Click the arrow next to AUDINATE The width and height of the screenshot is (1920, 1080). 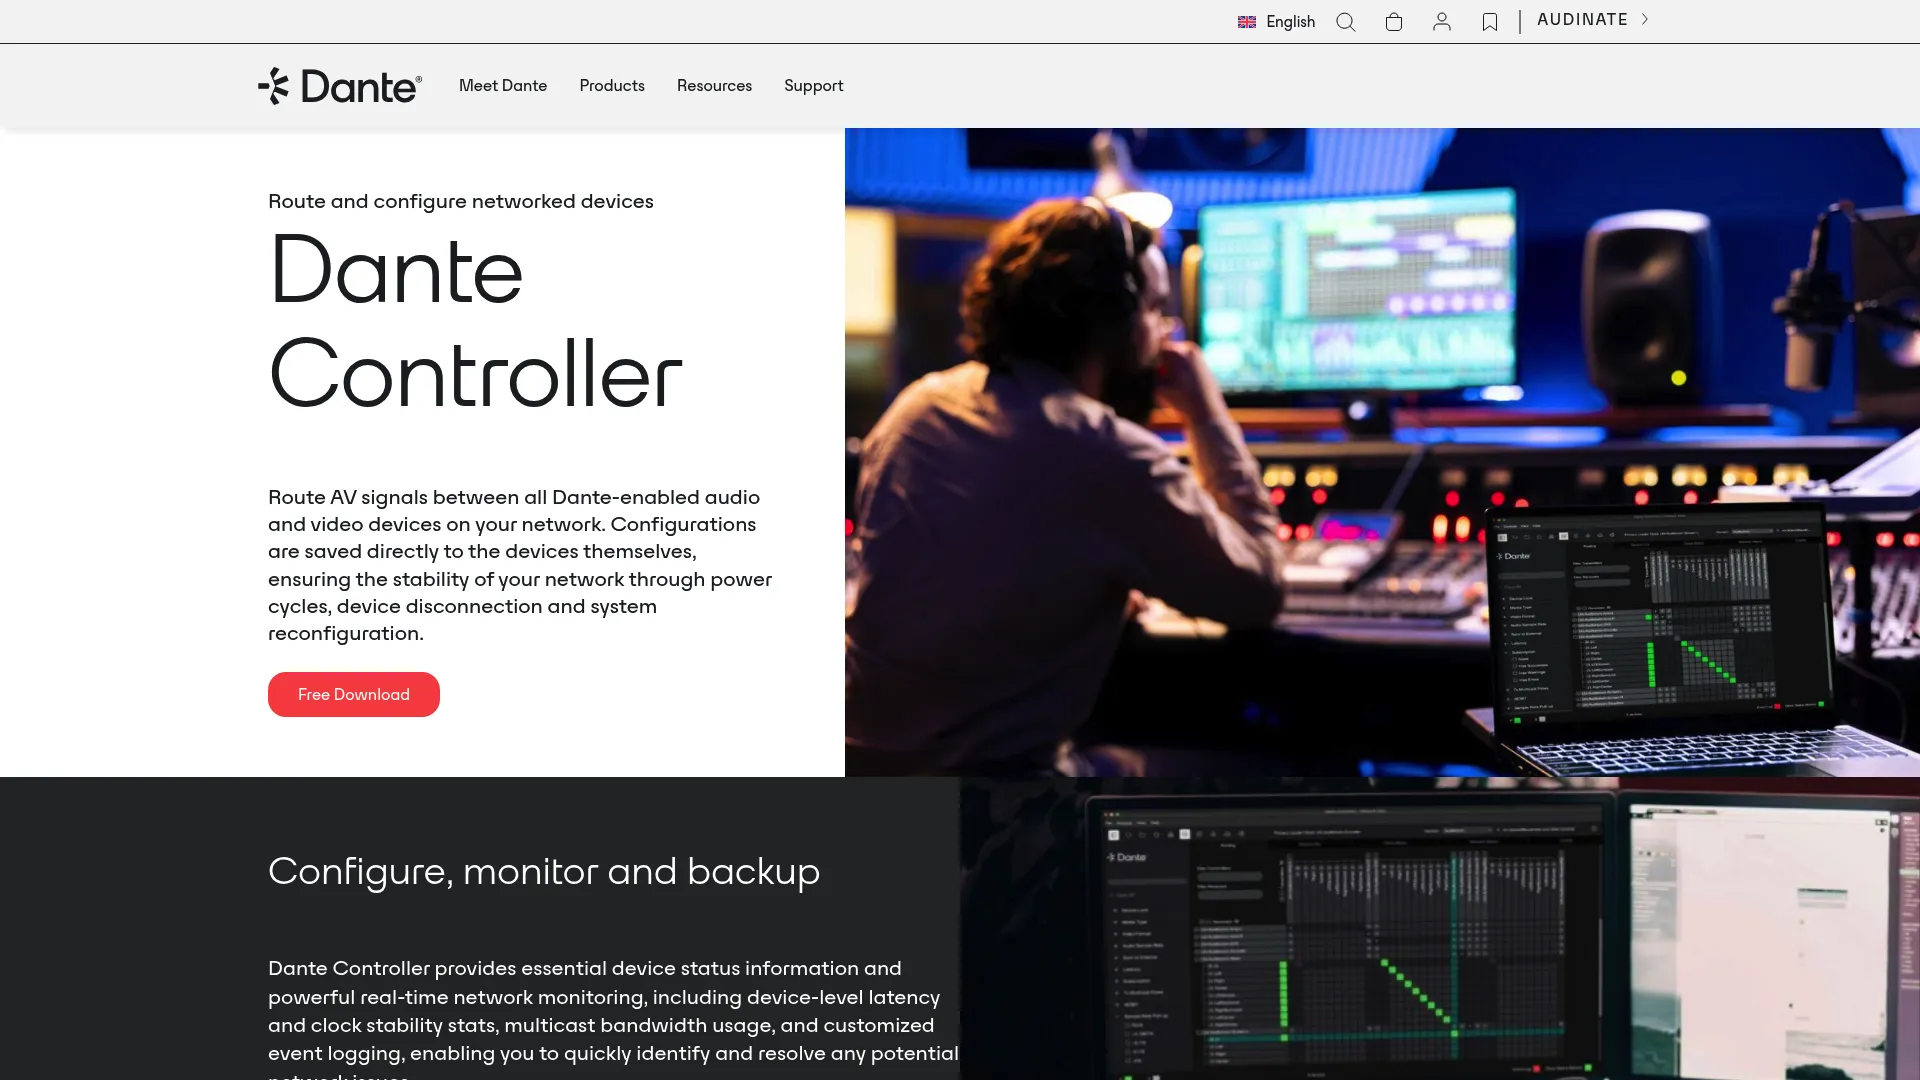(x=1645, y=19)
